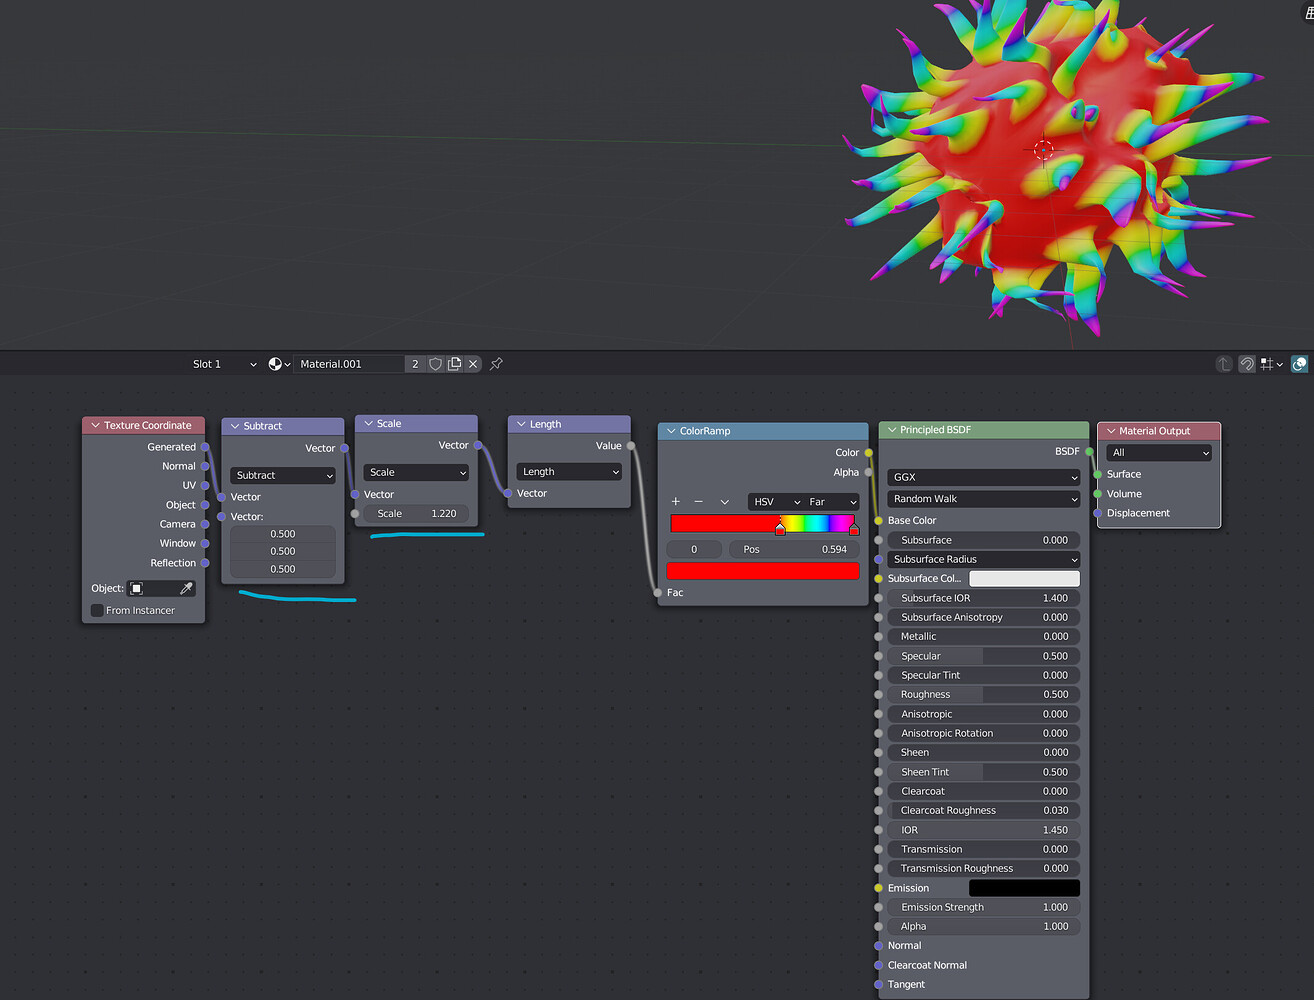This screenshot has height=1000, width=1314.
Task: Click the Object output socket
Action: tap(205, 505)
